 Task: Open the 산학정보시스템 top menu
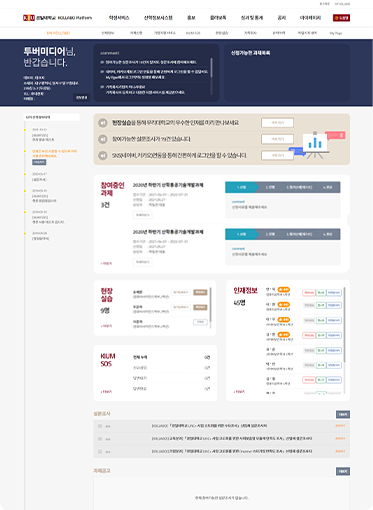158,18
